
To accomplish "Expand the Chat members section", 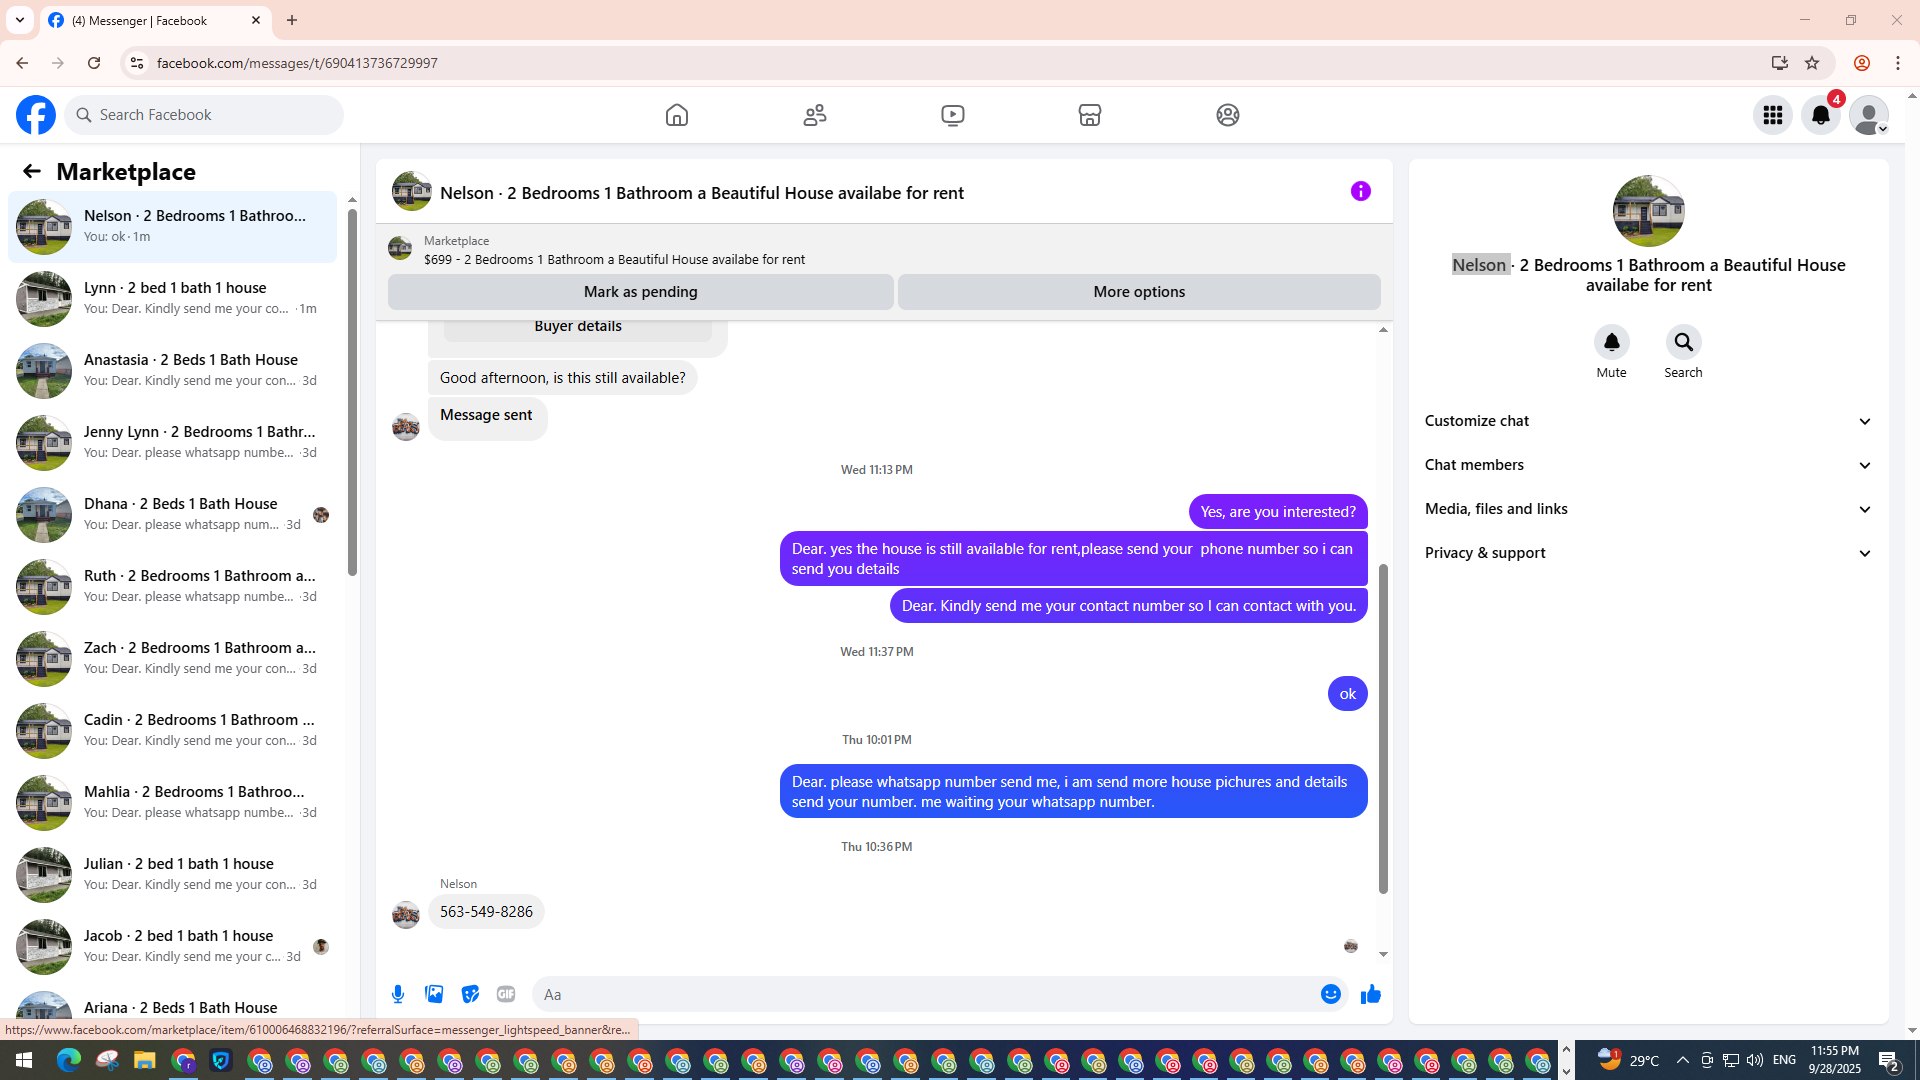I will [x=1648, y=465].
